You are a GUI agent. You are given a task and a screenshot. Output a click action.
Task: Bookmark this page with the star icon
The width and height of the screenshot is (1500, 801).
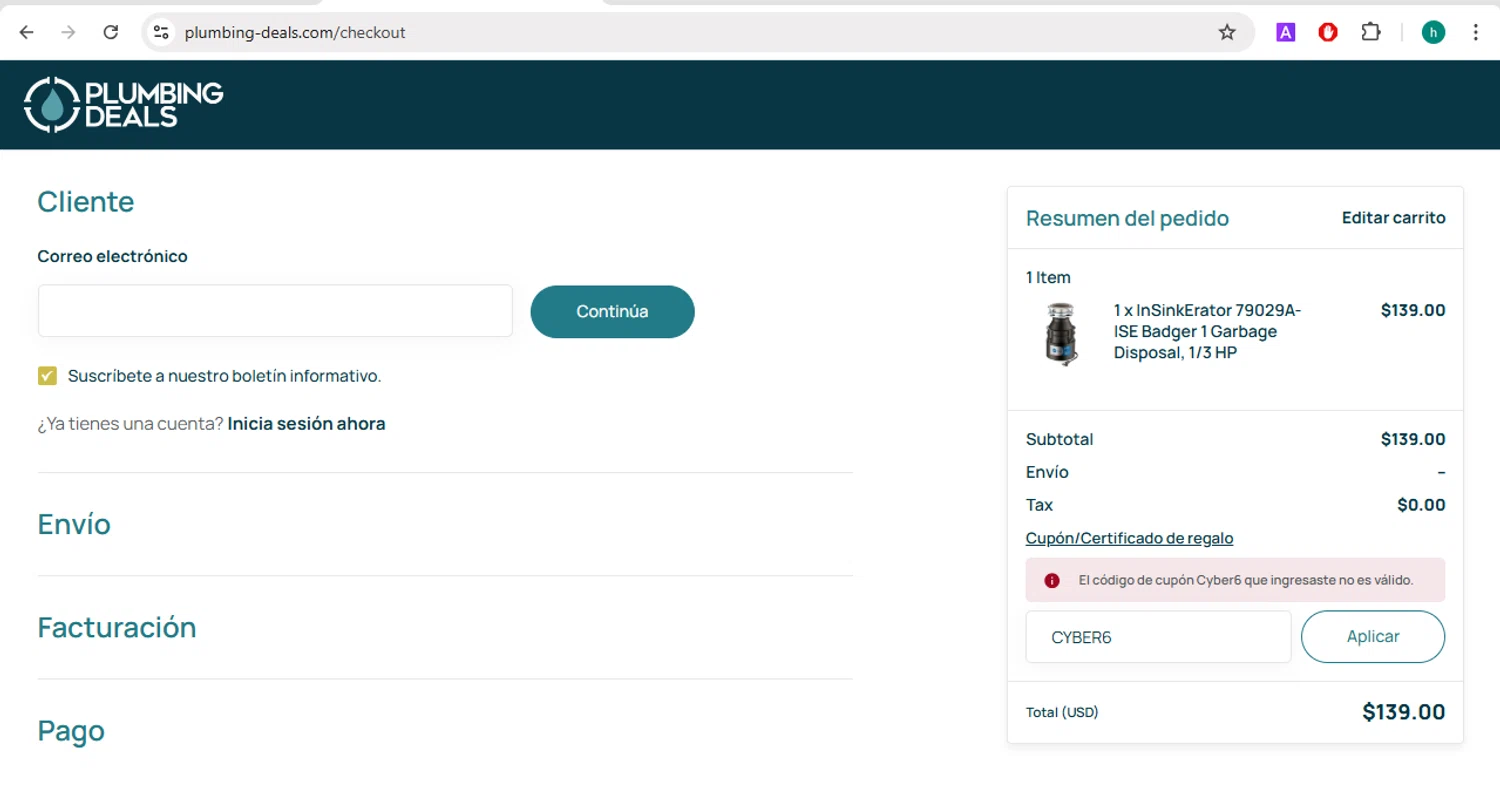click(x=1227, y=32)
